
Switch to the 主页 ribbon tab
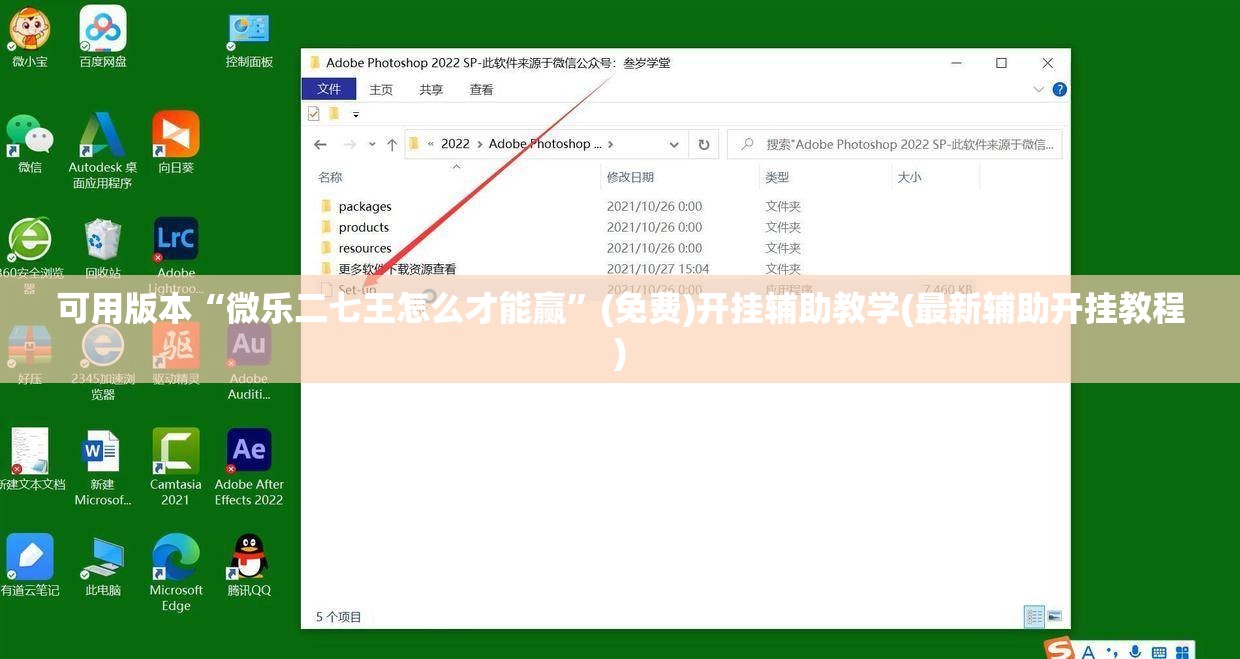click(x=381, y=89)
